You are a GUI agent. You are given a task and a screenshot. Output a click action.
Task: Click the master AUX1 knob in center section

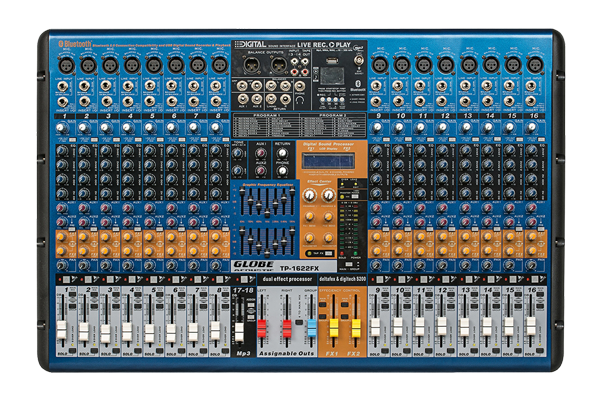click(x=261, y=153)
